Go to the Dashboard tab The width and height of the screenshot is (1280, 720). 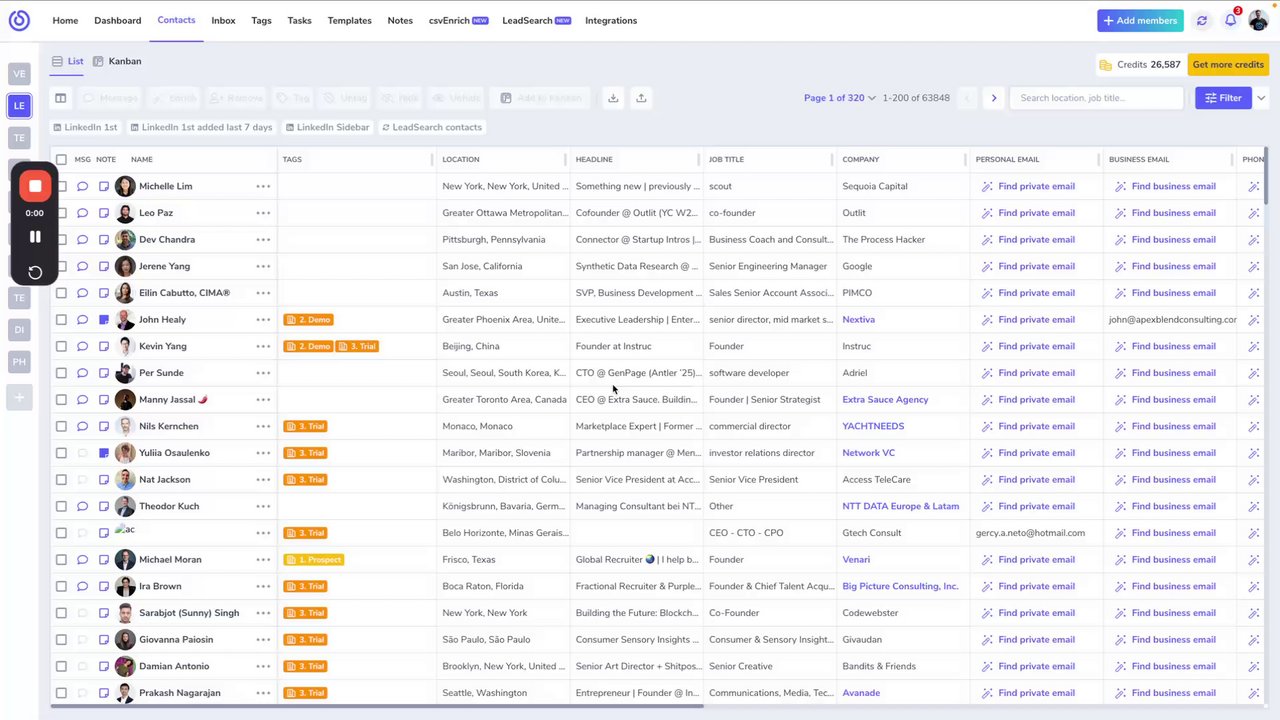click(117, 20)
